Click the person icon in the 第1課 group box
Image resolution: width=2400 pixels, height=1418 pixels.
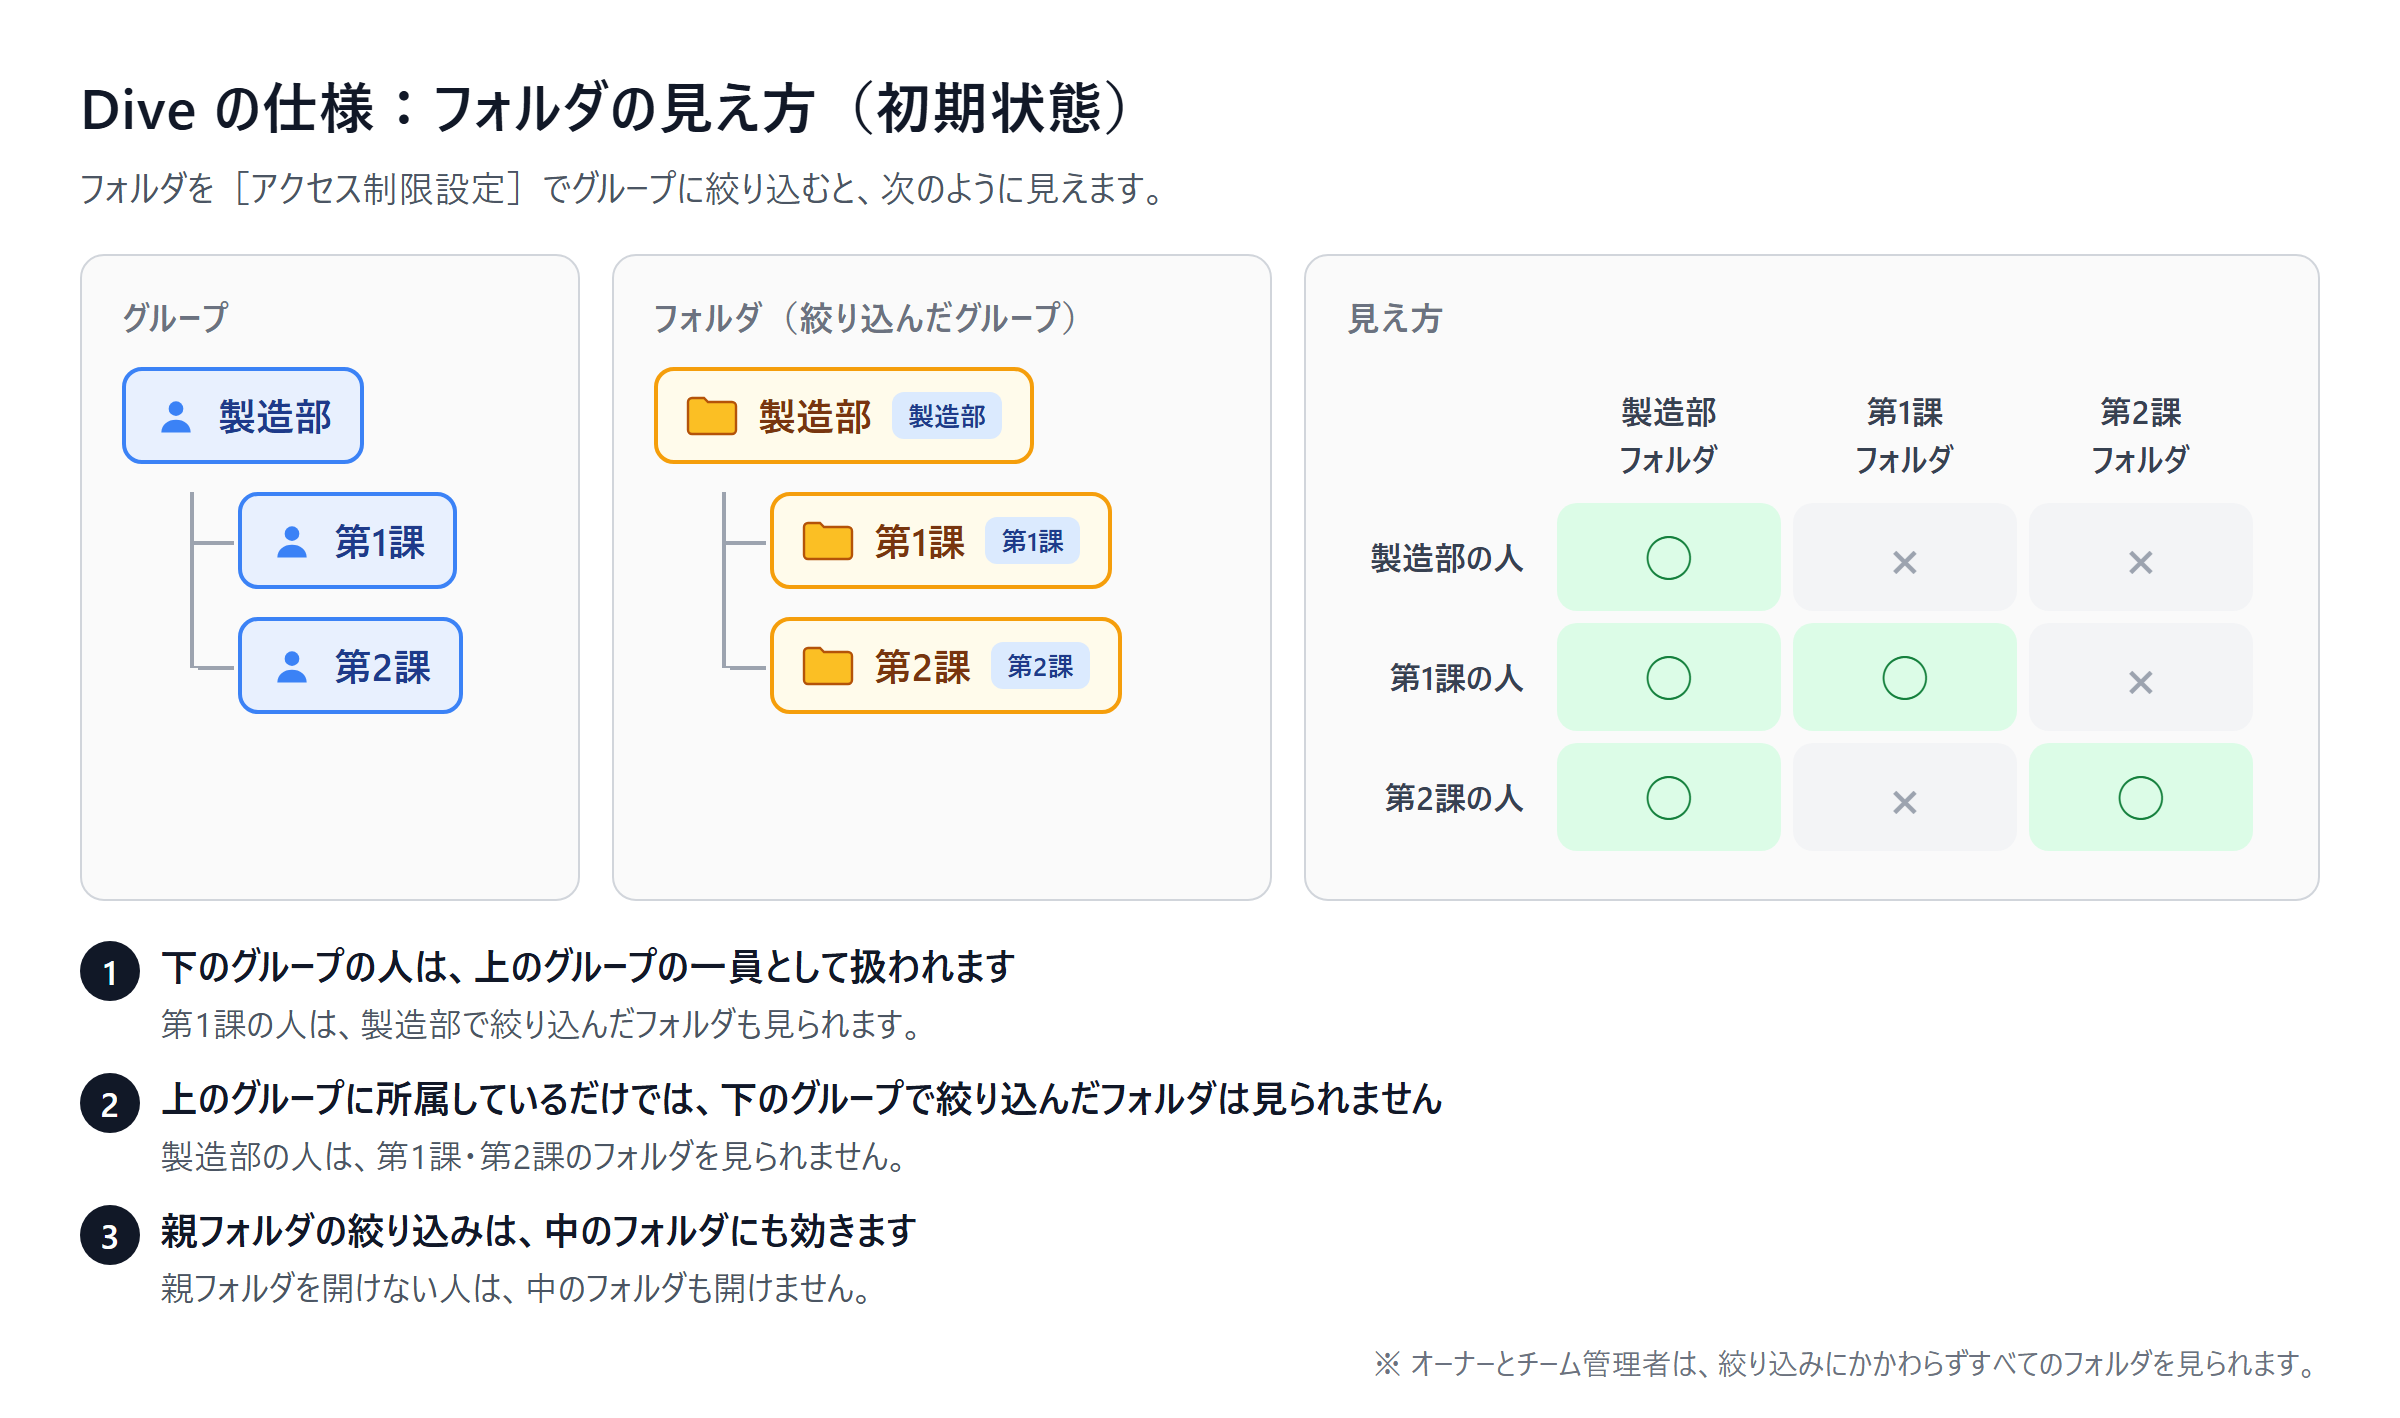click(292, 542)
